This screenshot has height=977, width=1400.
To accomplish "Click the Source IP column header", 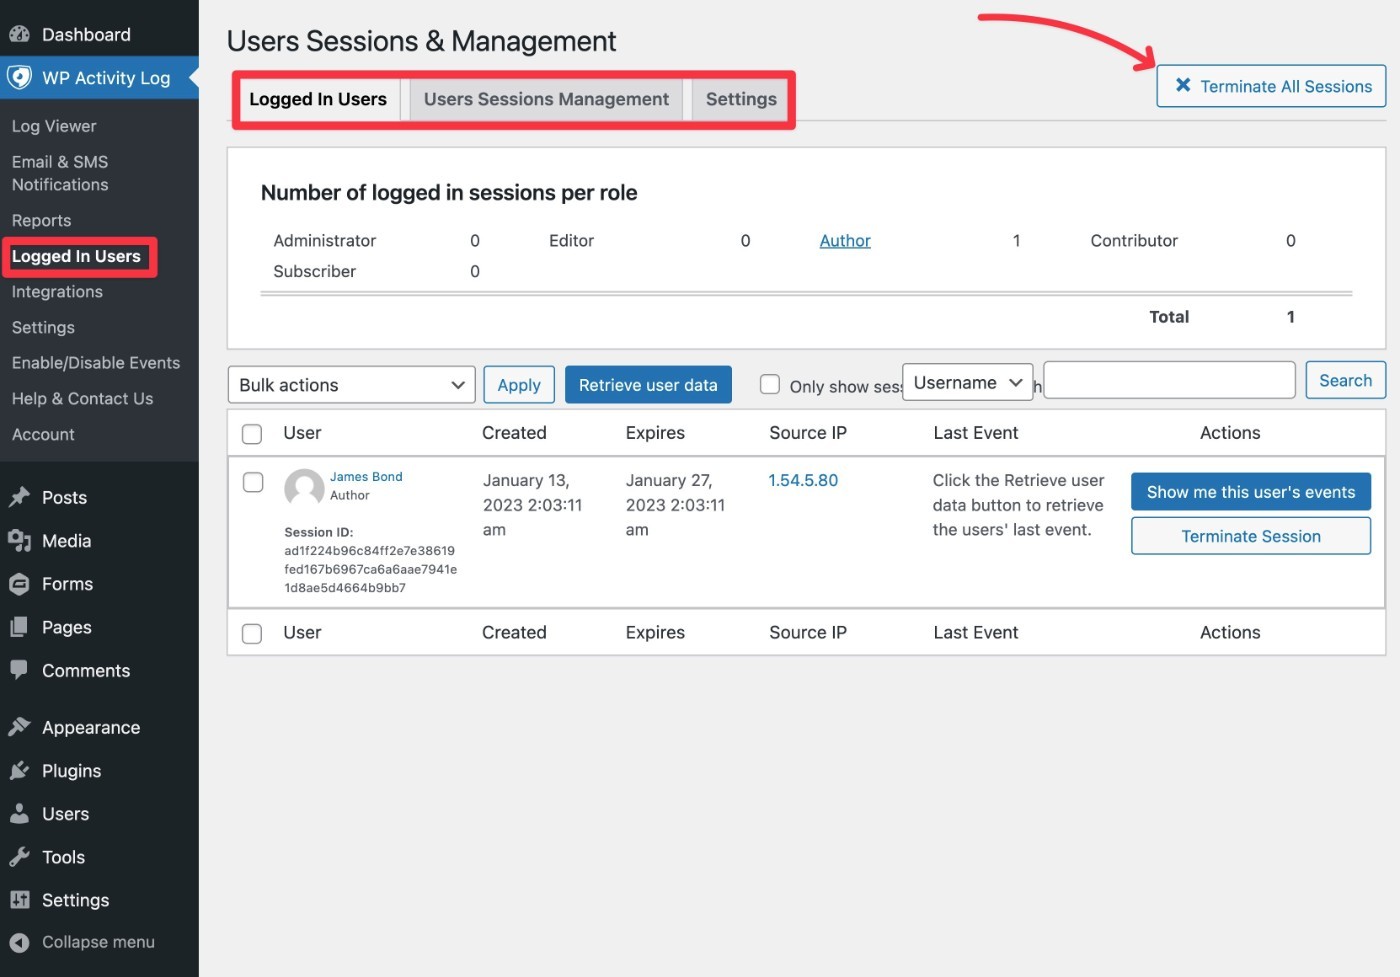I will tap(808, 433).
